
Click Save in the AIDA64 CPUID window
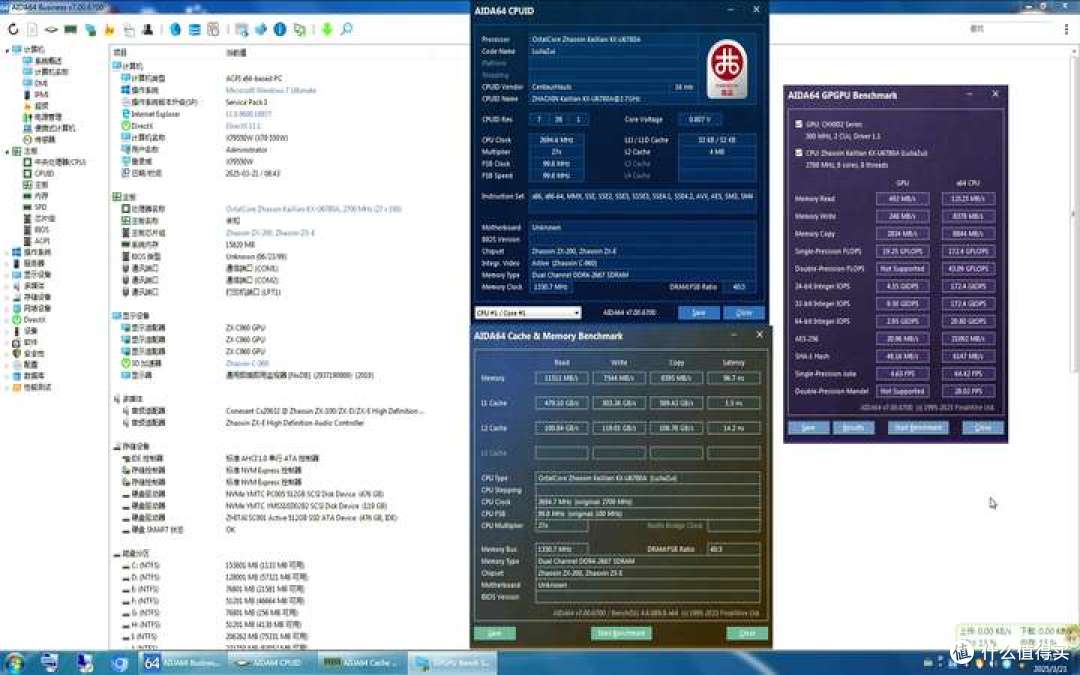[x=698, y=313]
